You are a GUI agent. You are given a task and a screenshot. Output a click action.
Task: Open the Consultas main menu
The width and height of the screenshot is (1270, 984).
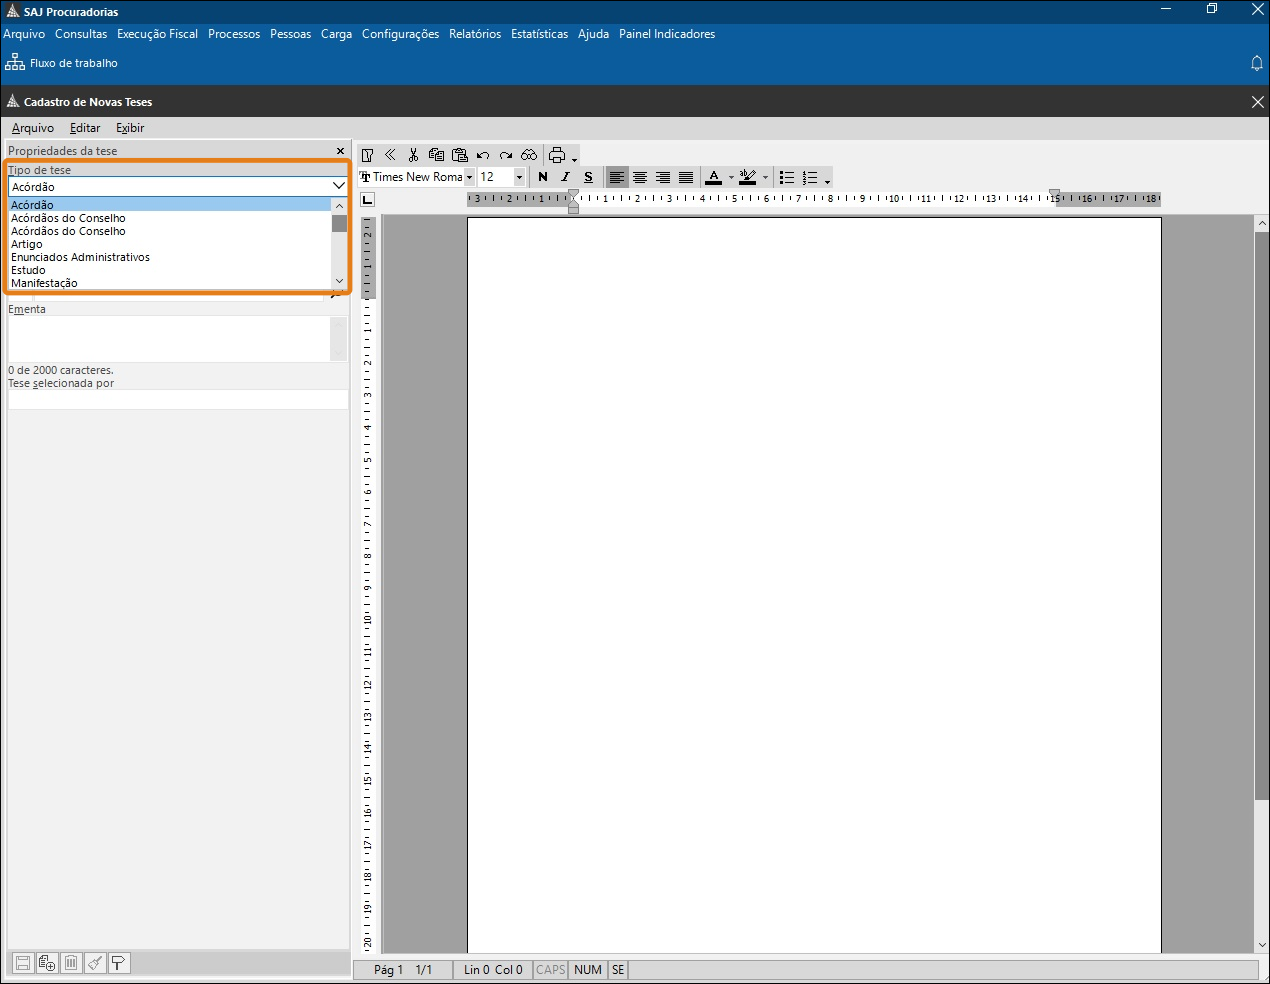[81, 34]
